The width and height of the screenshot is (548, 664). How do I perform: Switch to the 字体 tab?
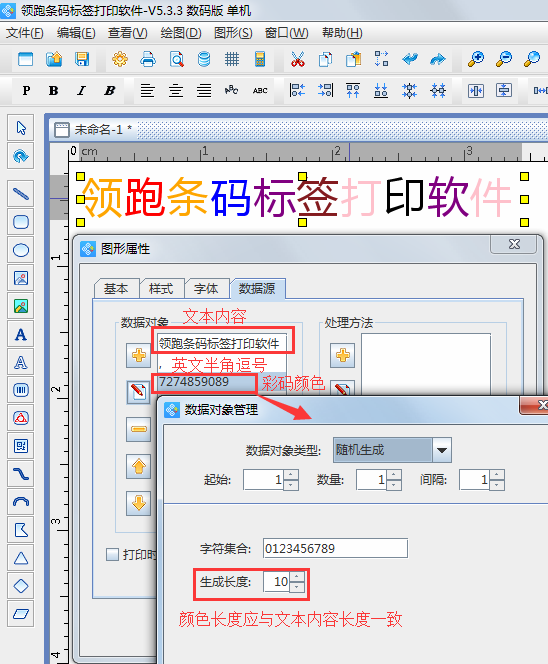pos(207,289)
